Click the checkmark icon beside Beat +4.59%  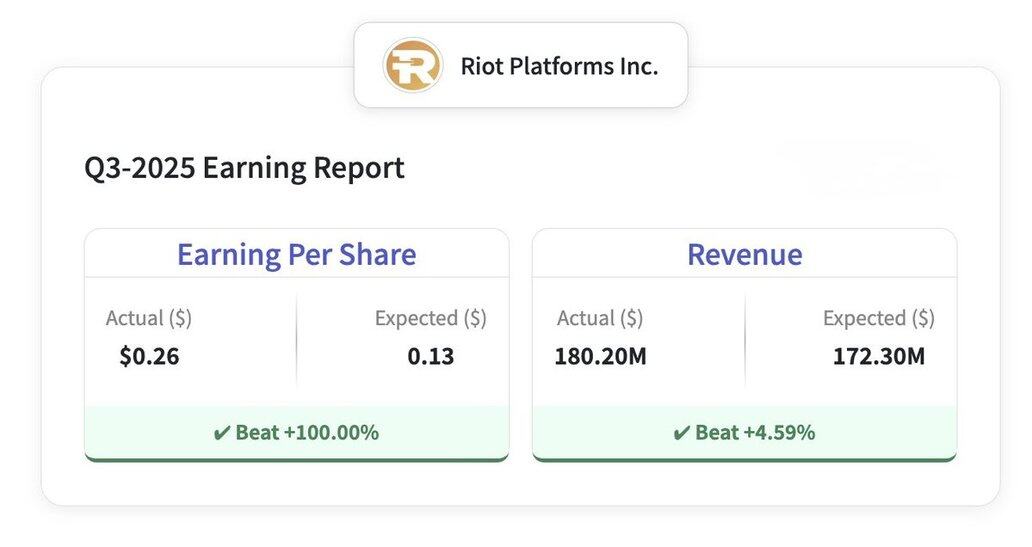point(682,433)
